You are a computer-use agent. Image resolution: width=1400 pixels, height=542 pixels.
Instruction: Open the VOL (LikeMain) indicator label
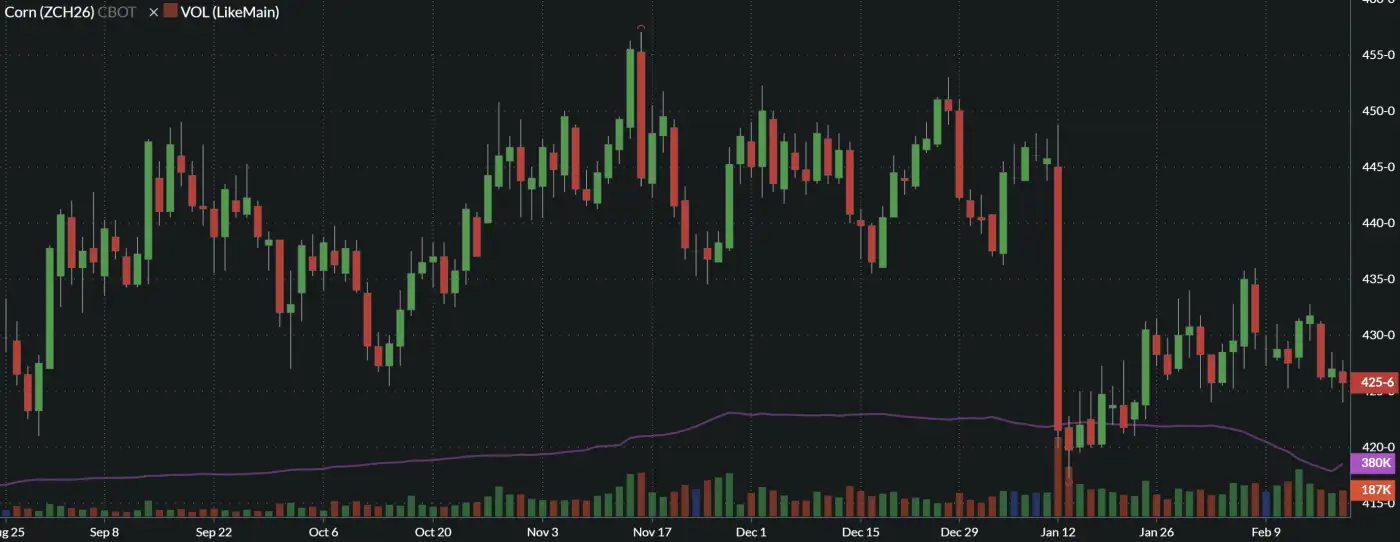tap(229, 13)
